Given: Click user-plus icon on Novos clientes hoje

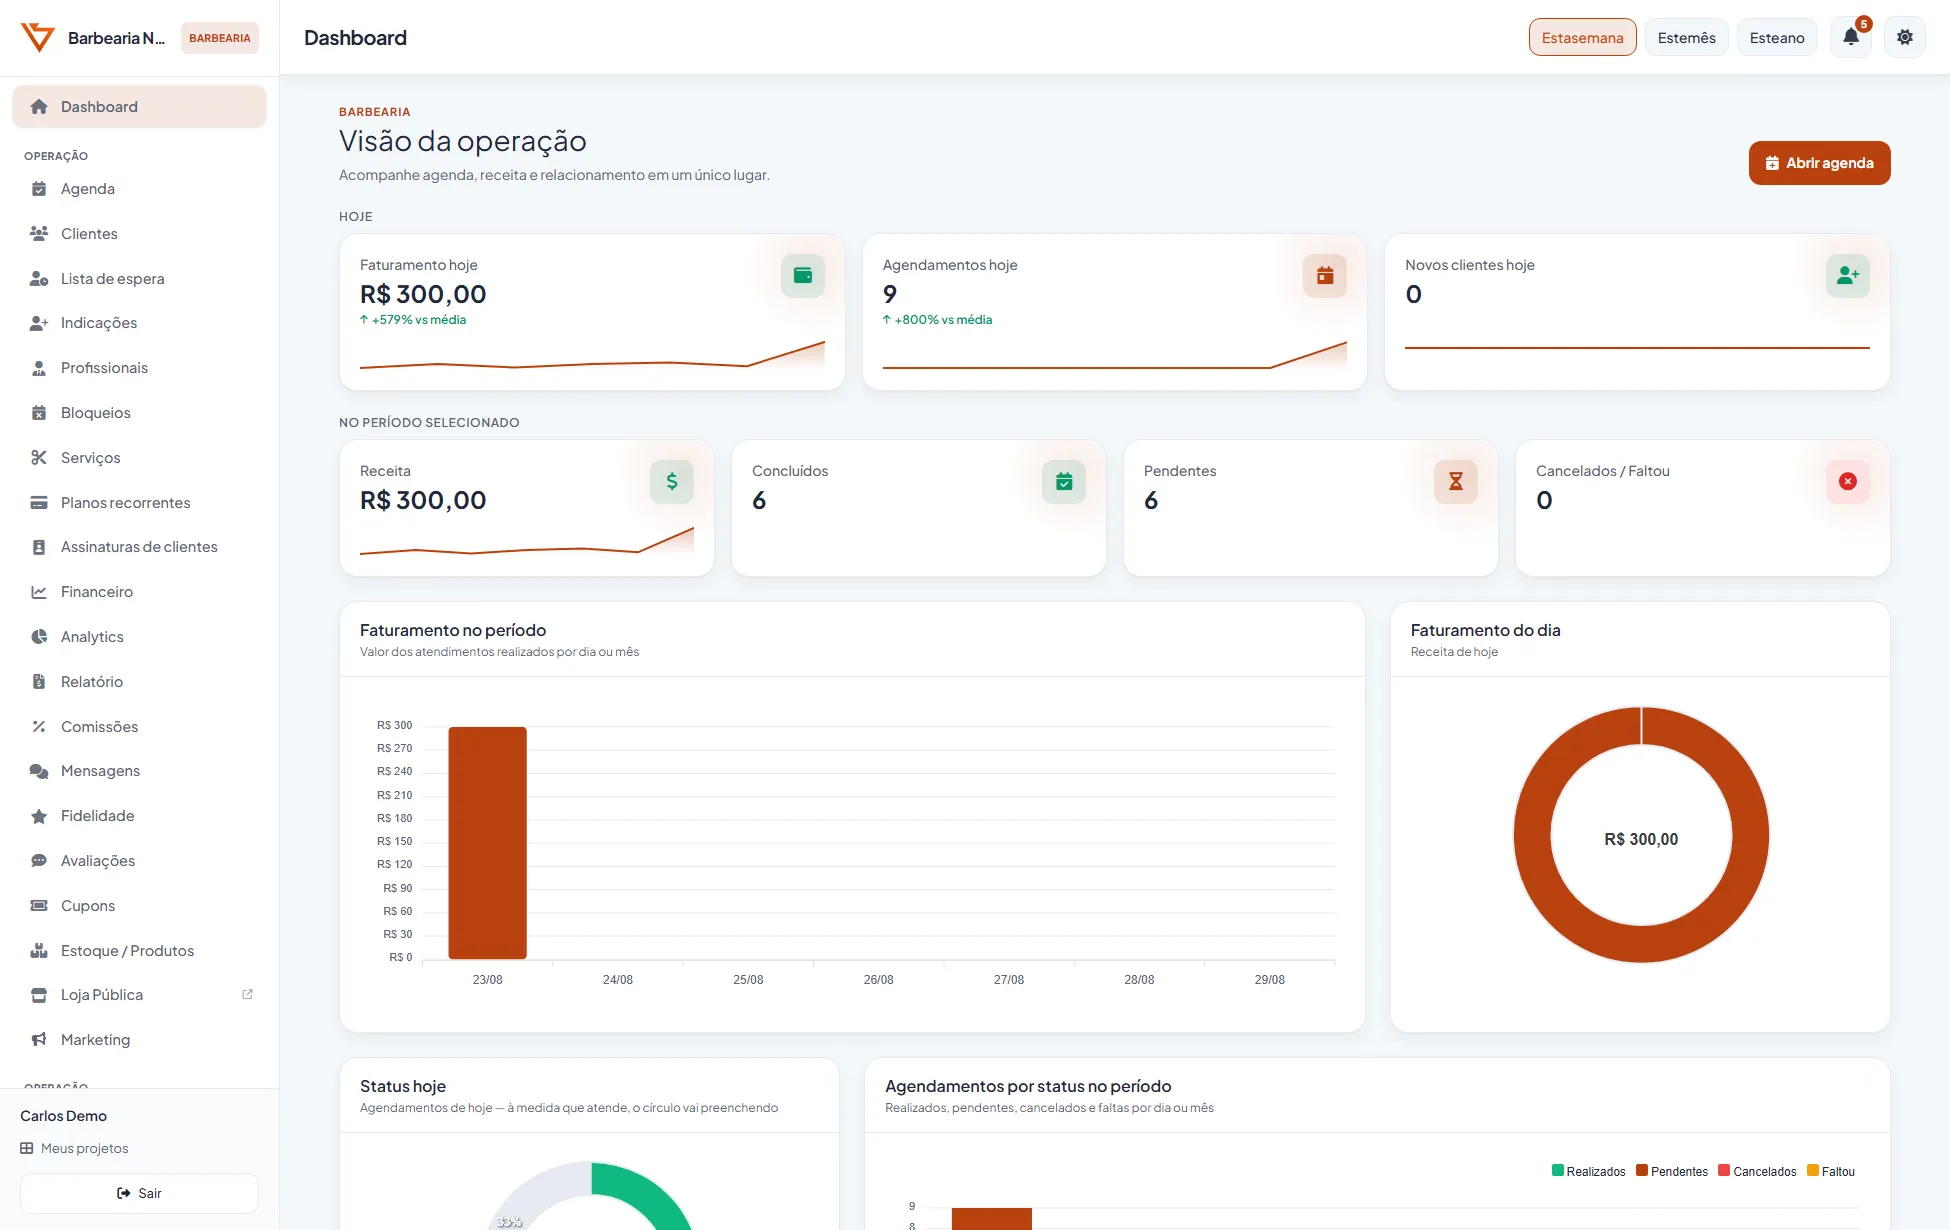Looking at the screenshot, I should coord(1848,276).
